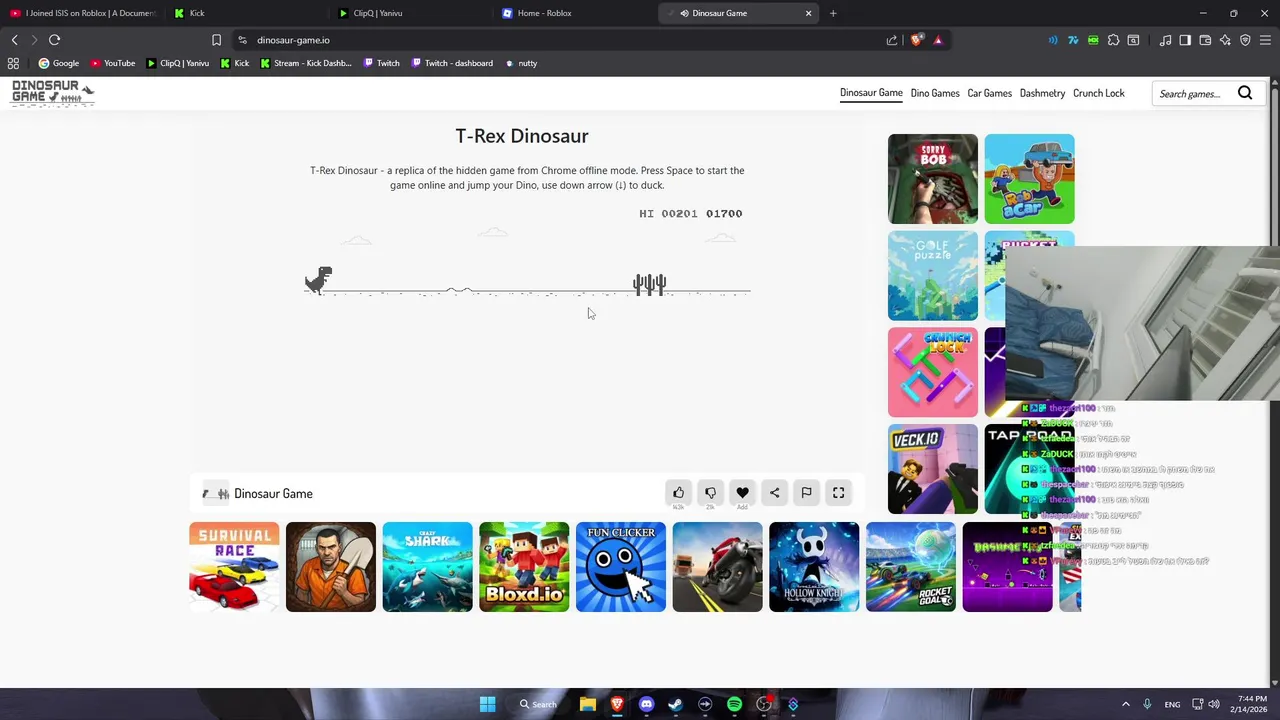Open the Dashmetry menu link
The image size is (1280, 720).
1042,93
